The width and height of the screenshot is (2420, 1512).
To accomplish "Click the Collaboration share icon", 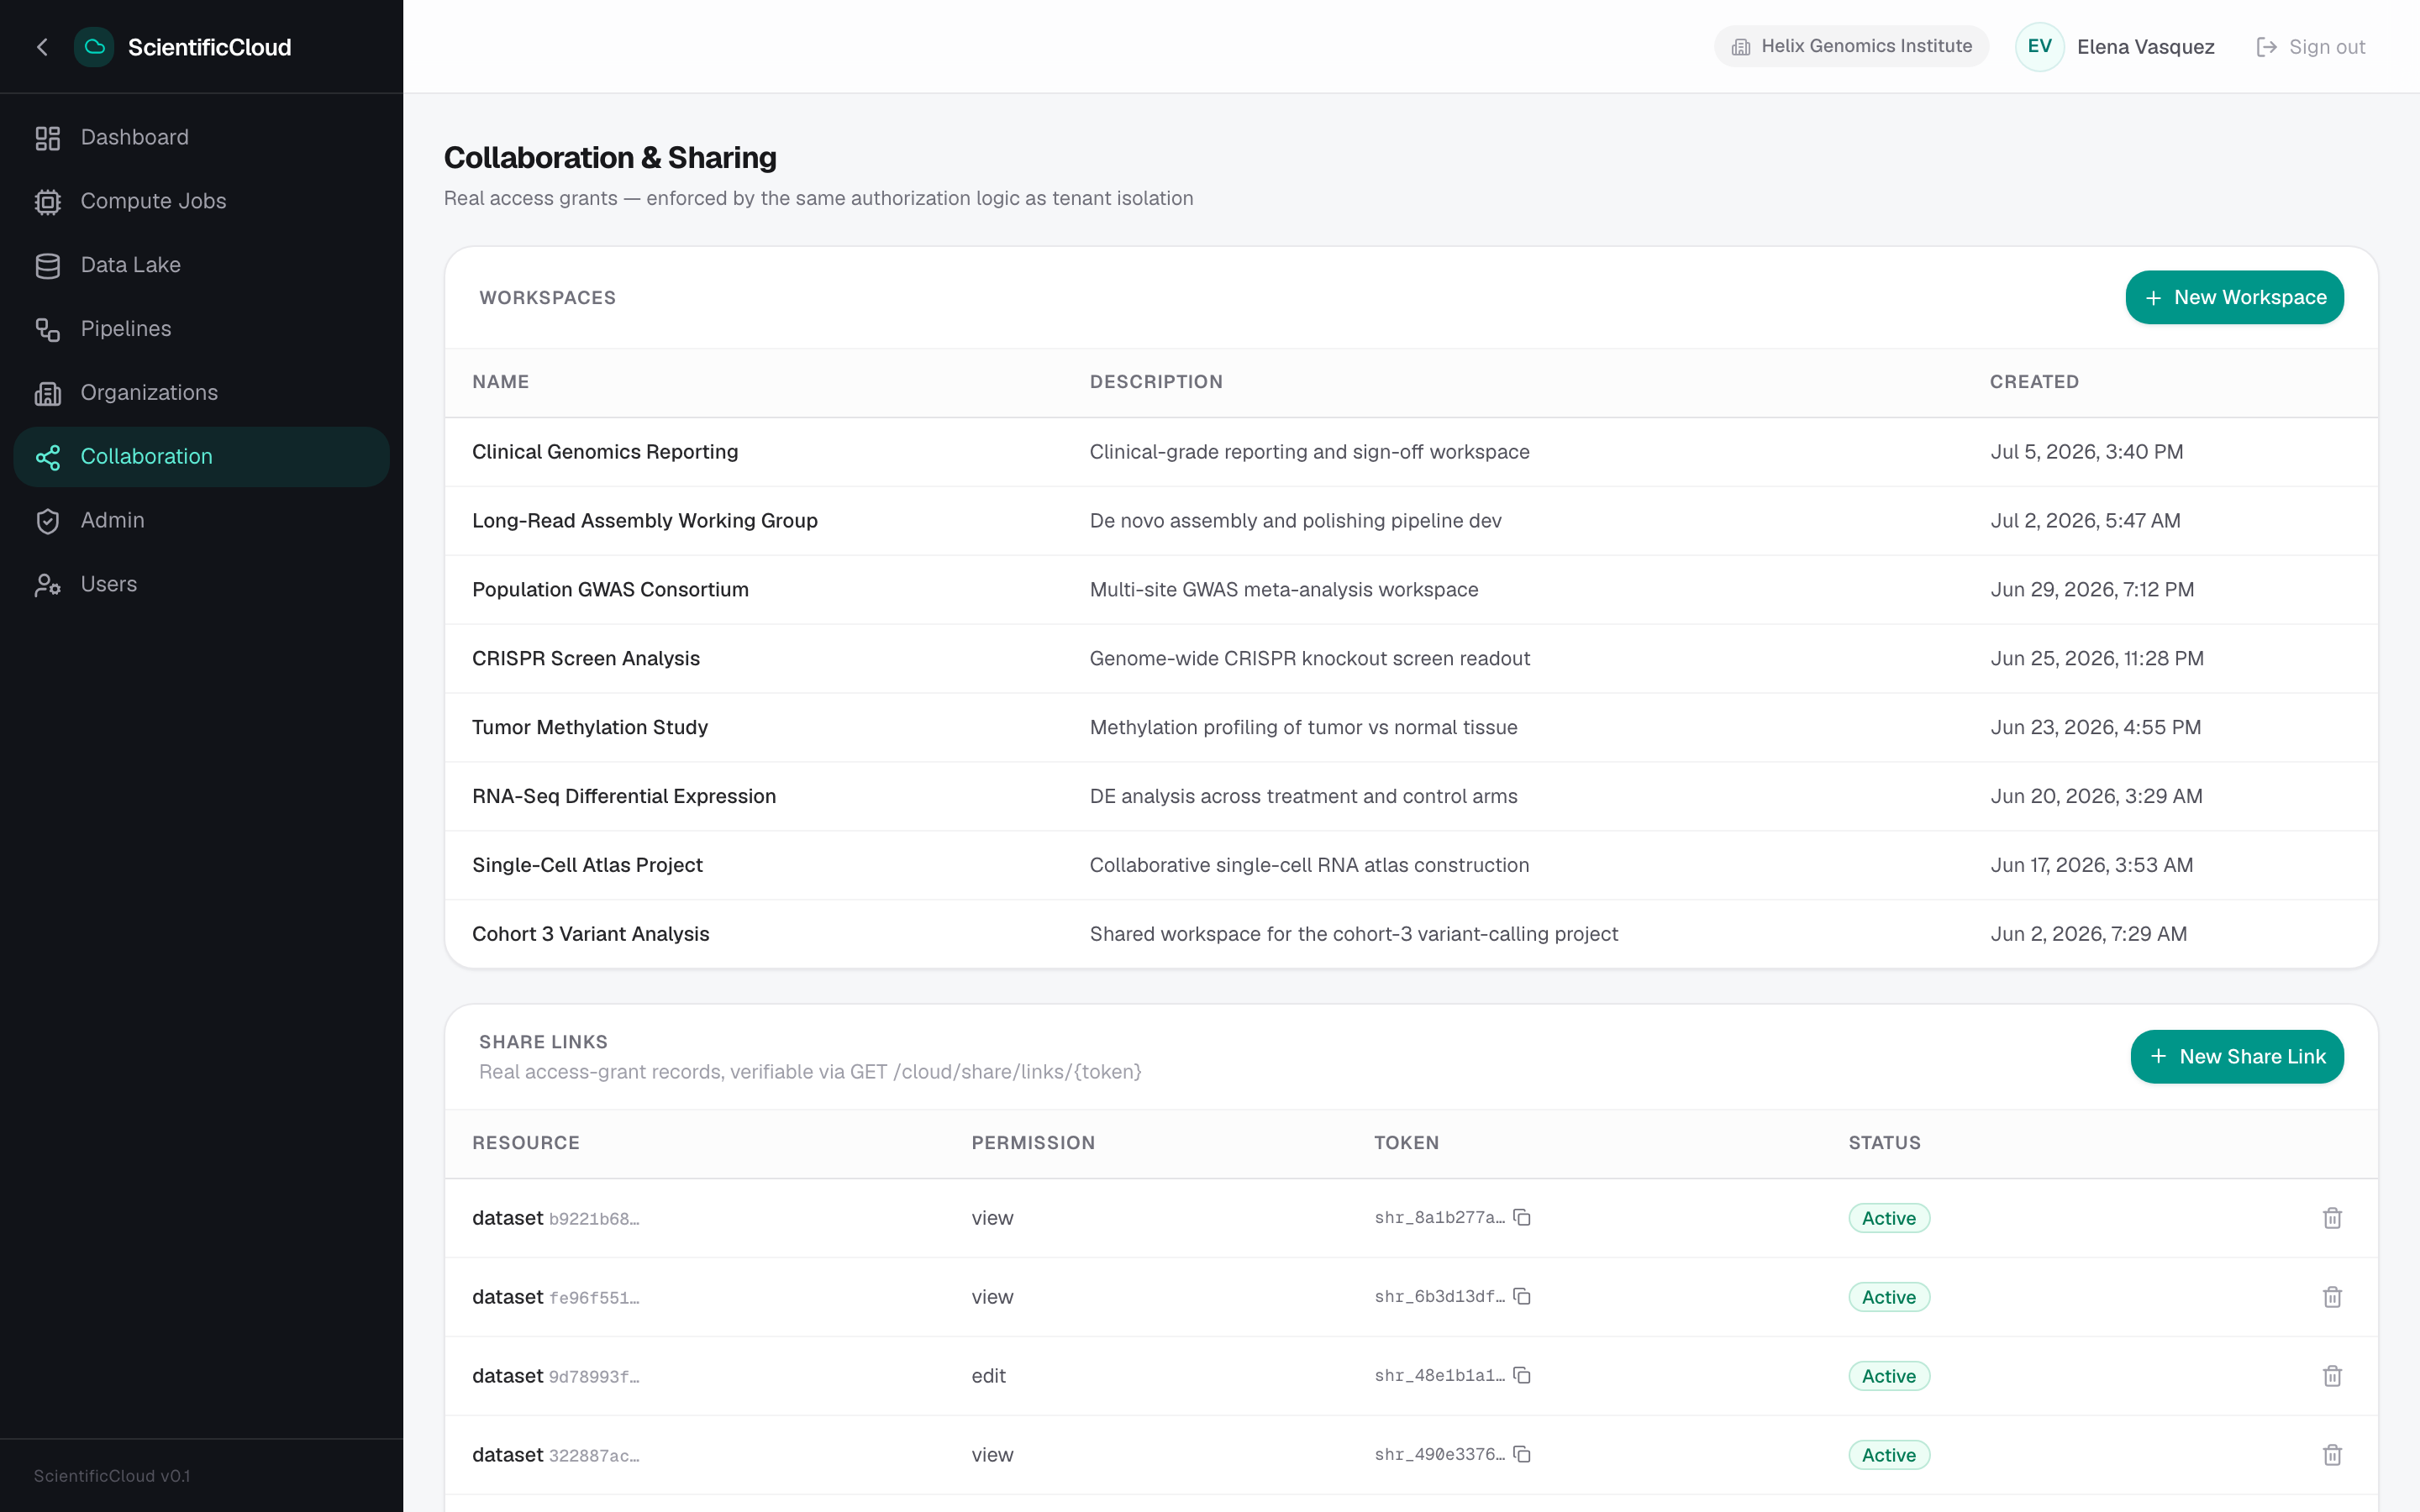I will click(48, 457).
